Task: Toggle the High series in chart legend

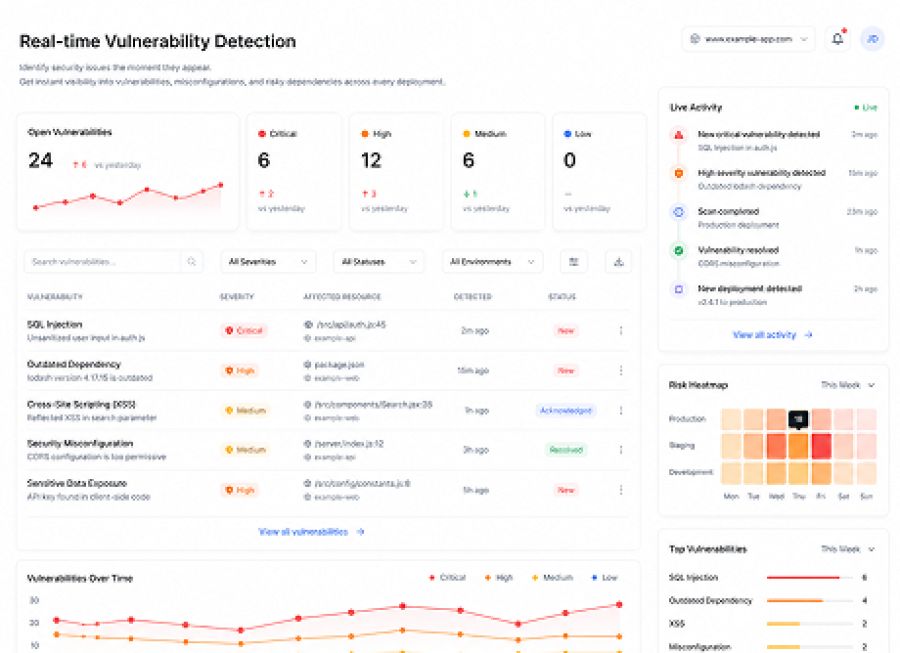Action: point(498,577)
